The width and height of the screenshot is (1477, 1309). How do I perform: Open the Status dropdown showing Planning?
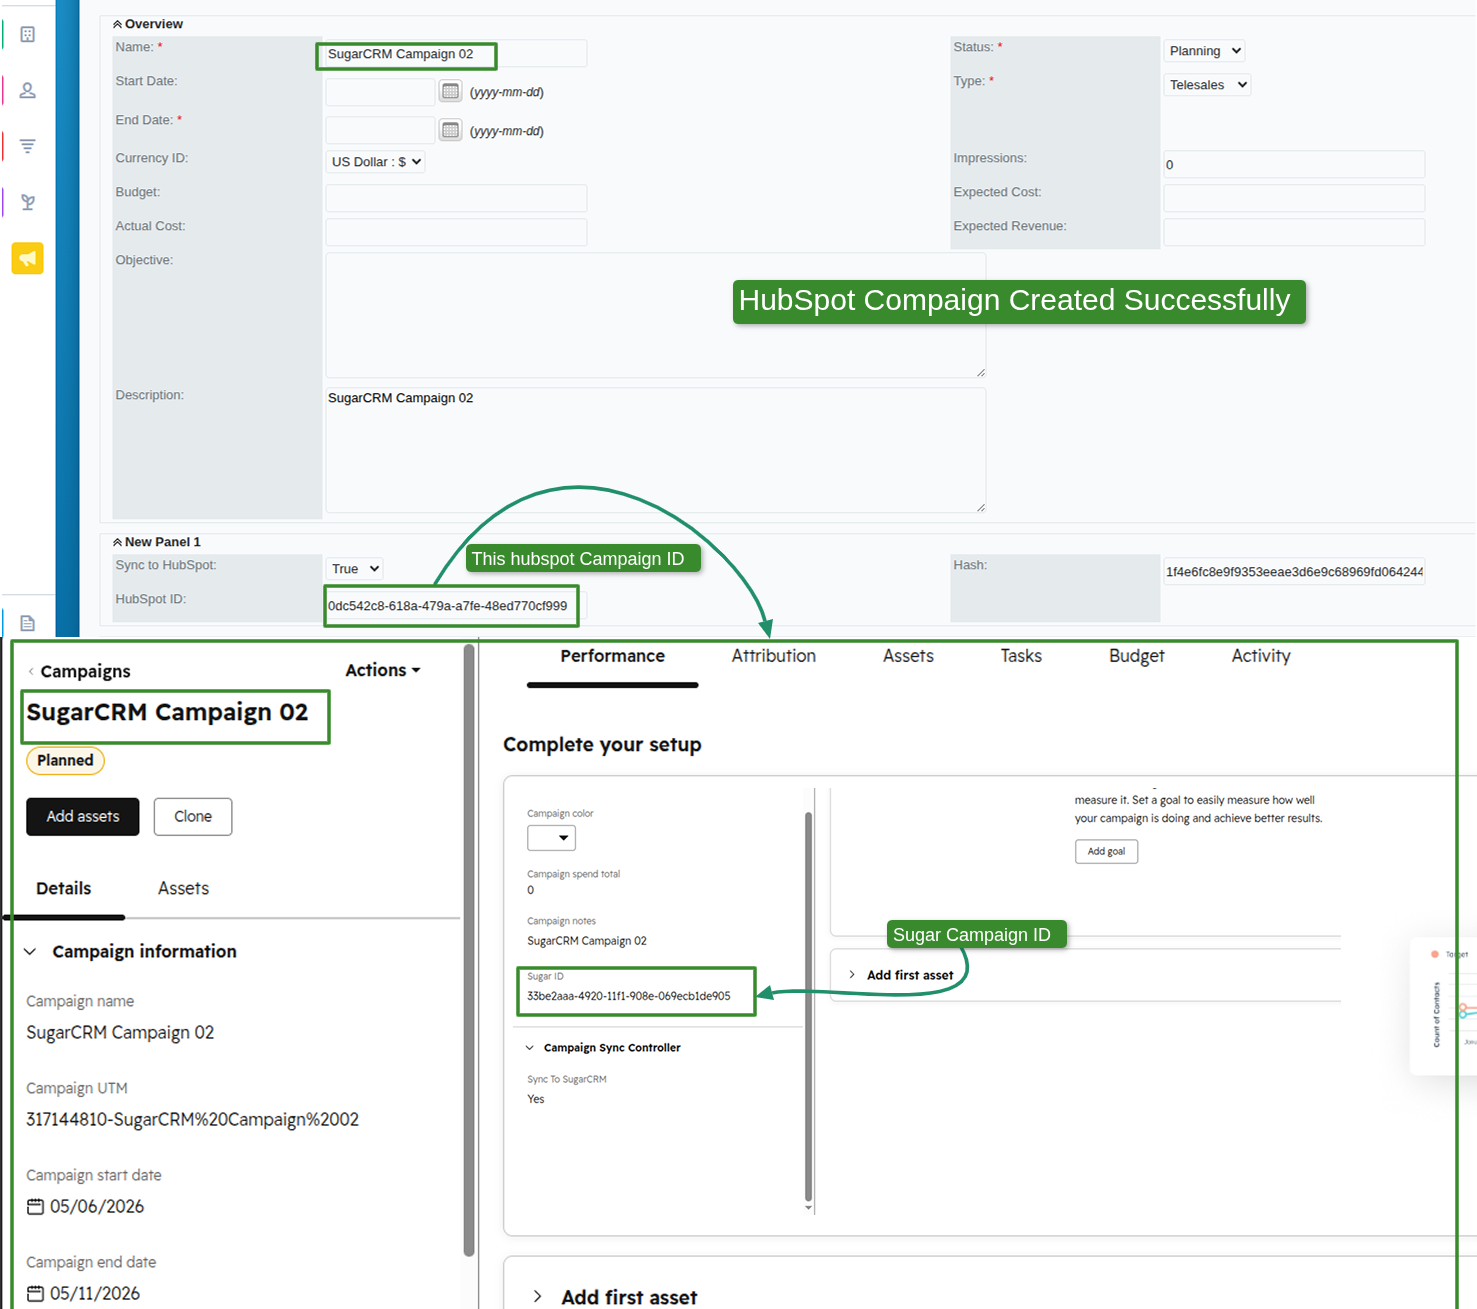[x=1204, y=51]
